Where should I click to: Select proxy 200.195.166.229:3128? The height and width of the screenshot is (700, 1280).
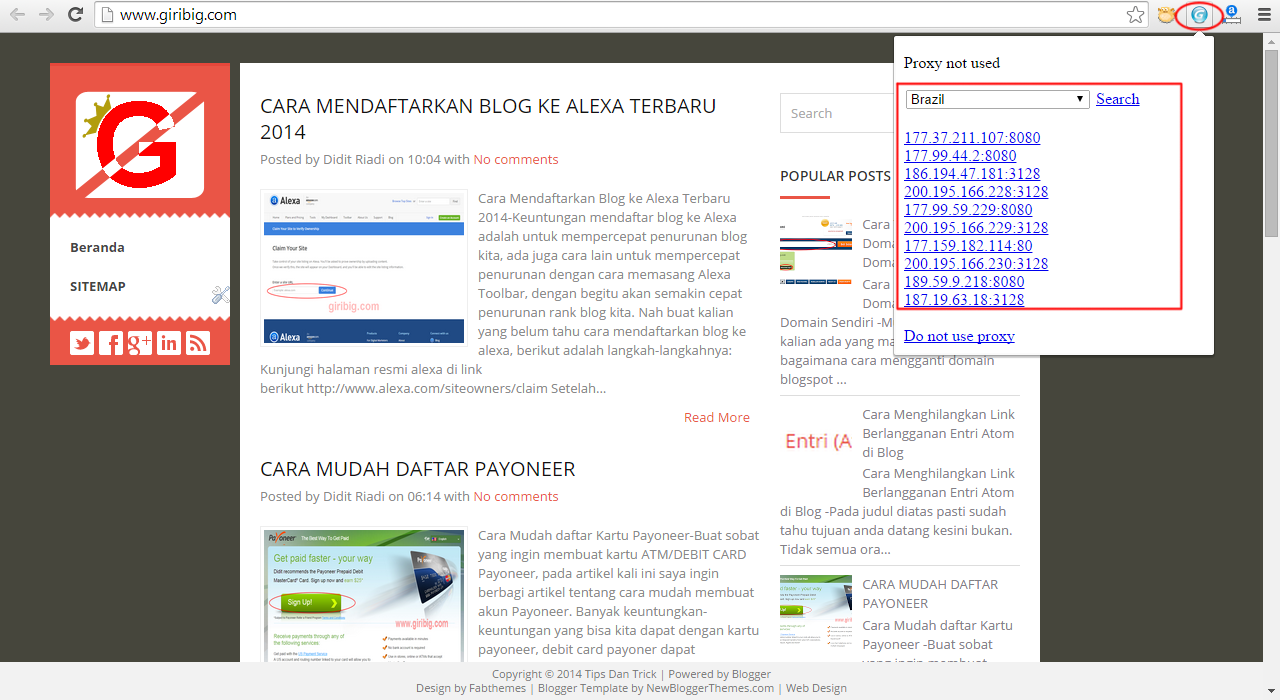coord(976,228)
